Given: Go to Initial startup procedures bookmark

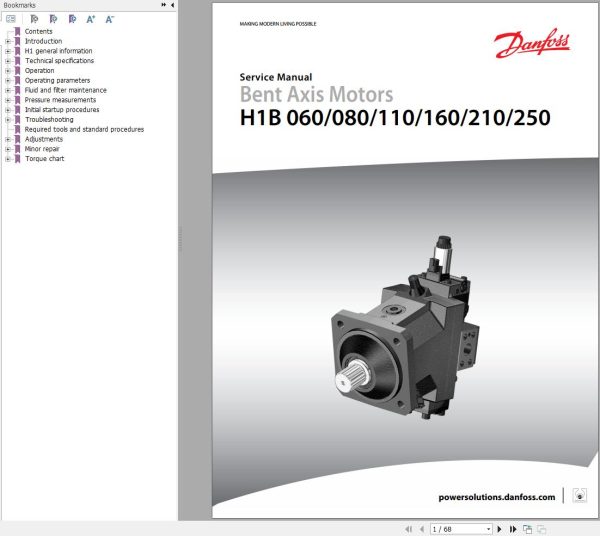Looking at the screenshot, I should 62,109.
